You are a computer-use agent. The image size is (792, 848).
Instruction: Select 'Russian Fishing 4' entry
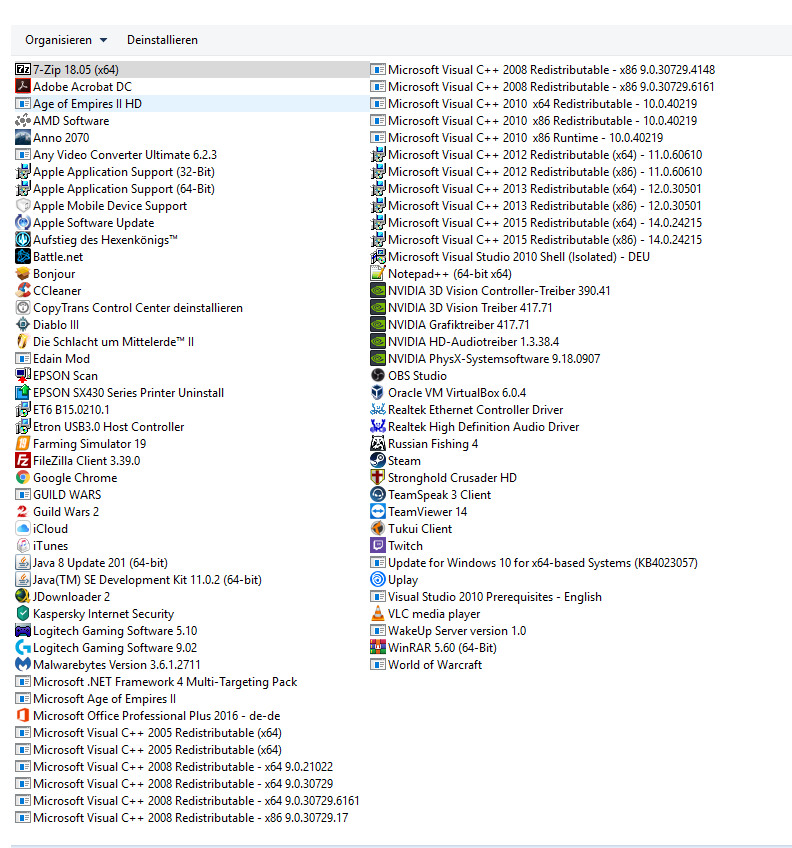(424, 443)
